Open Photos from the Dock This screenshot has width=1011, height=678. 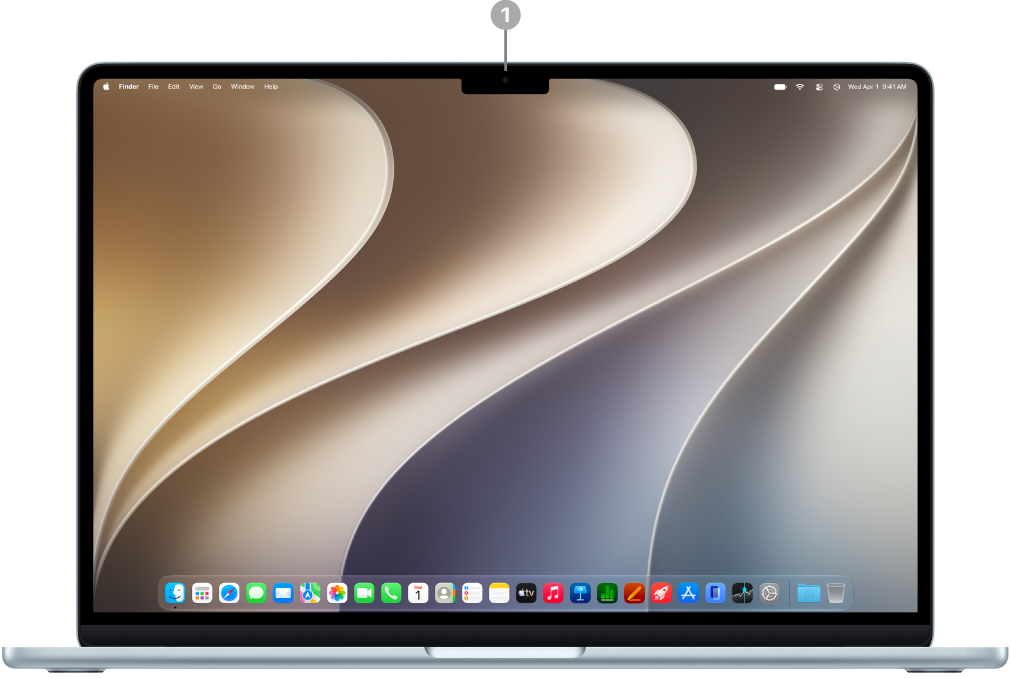[x=337, y=592]
